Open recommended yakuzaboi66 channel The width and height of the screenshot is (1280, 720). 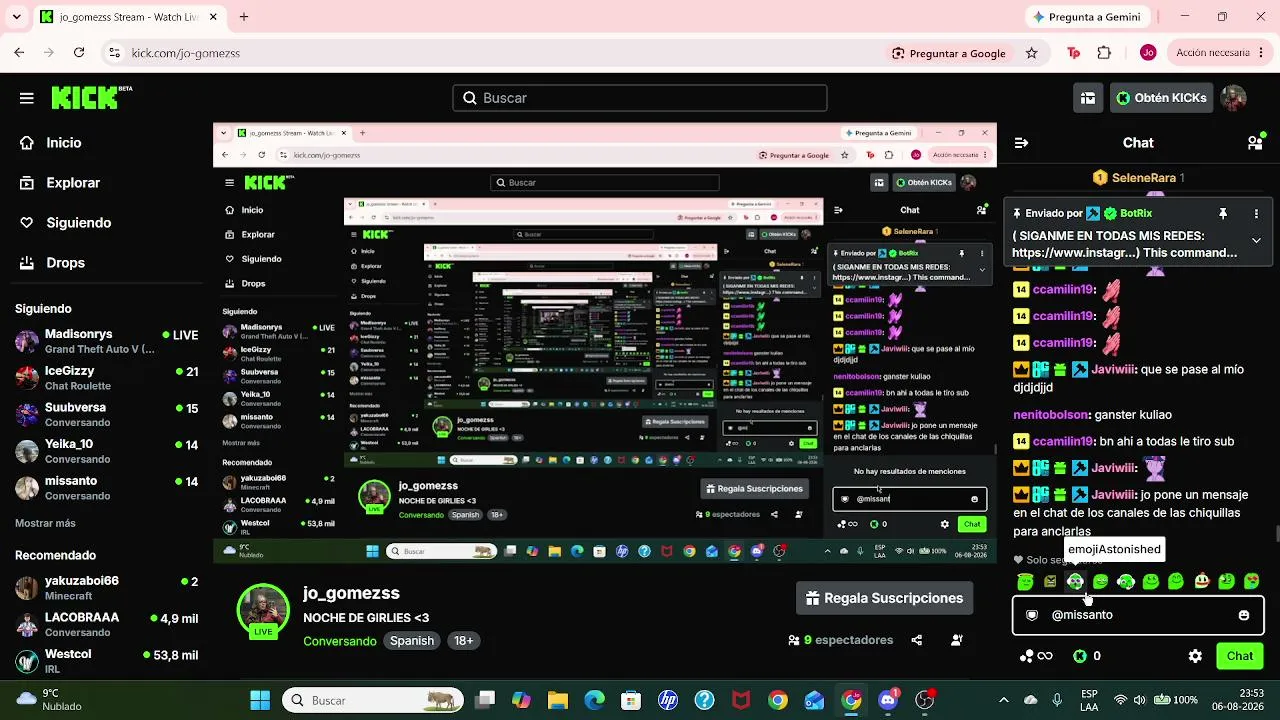pyautogui.click(x=107, y=588)
